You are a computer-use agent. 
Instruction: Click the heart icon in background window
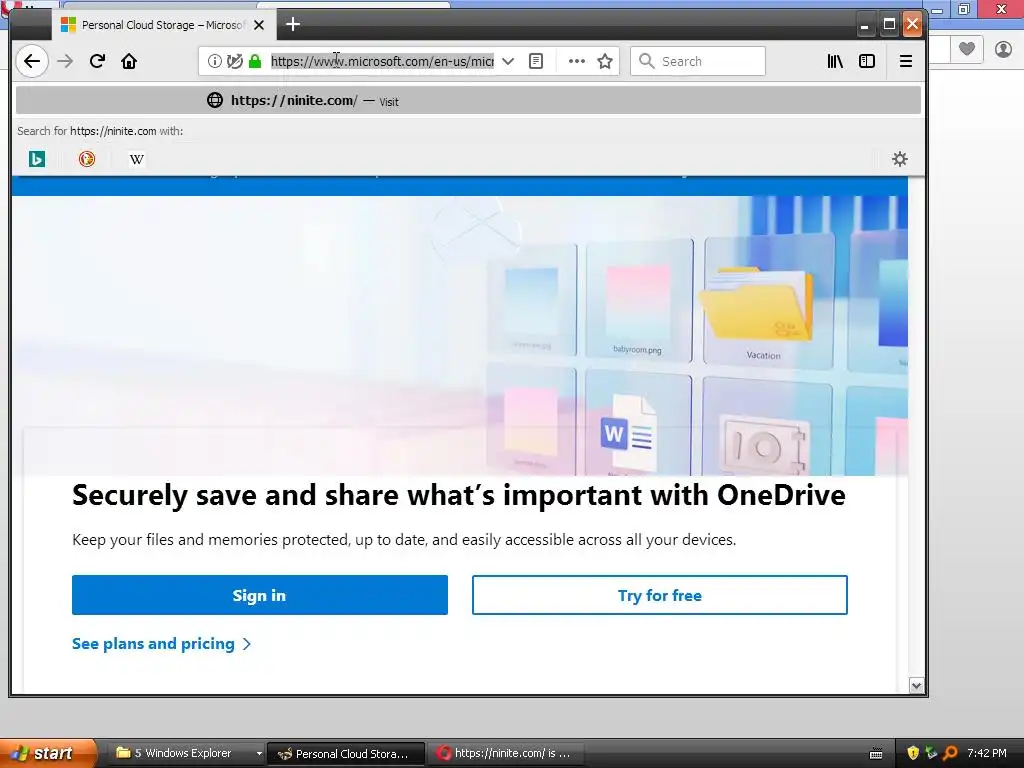point(967,48)
